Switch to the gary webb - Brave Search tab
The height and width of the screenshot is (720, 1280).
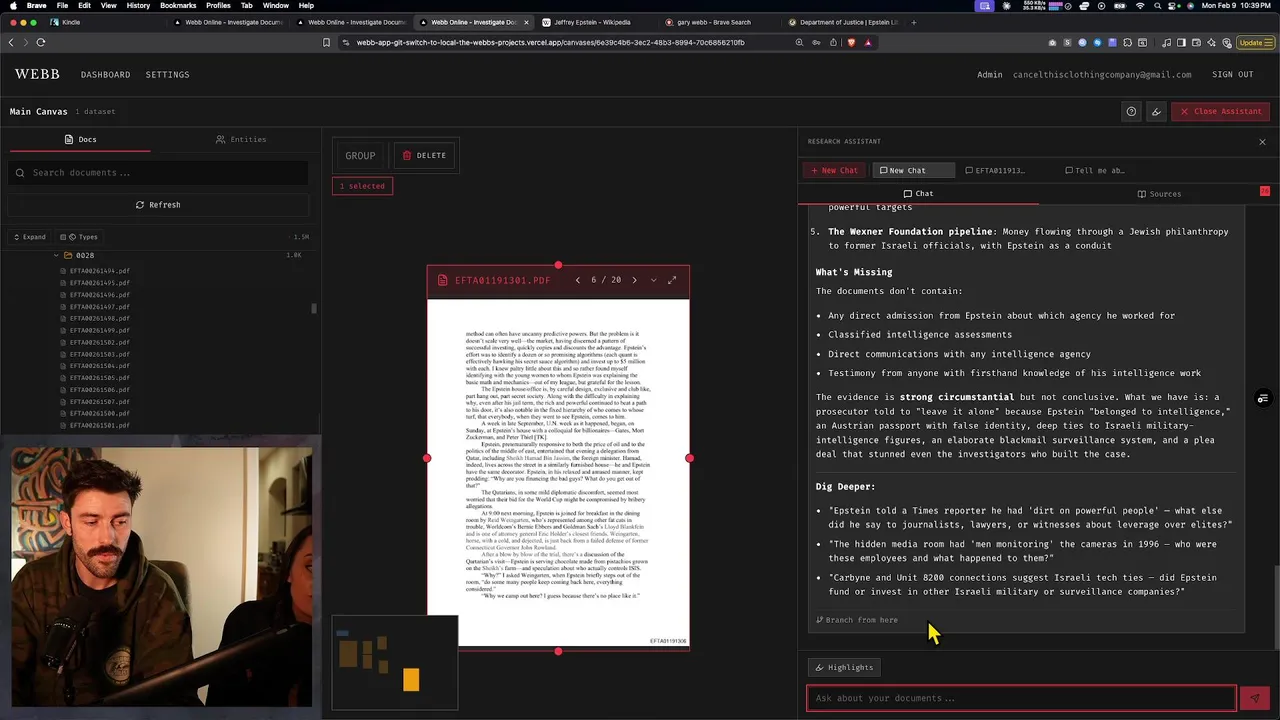tap(715, 22)
